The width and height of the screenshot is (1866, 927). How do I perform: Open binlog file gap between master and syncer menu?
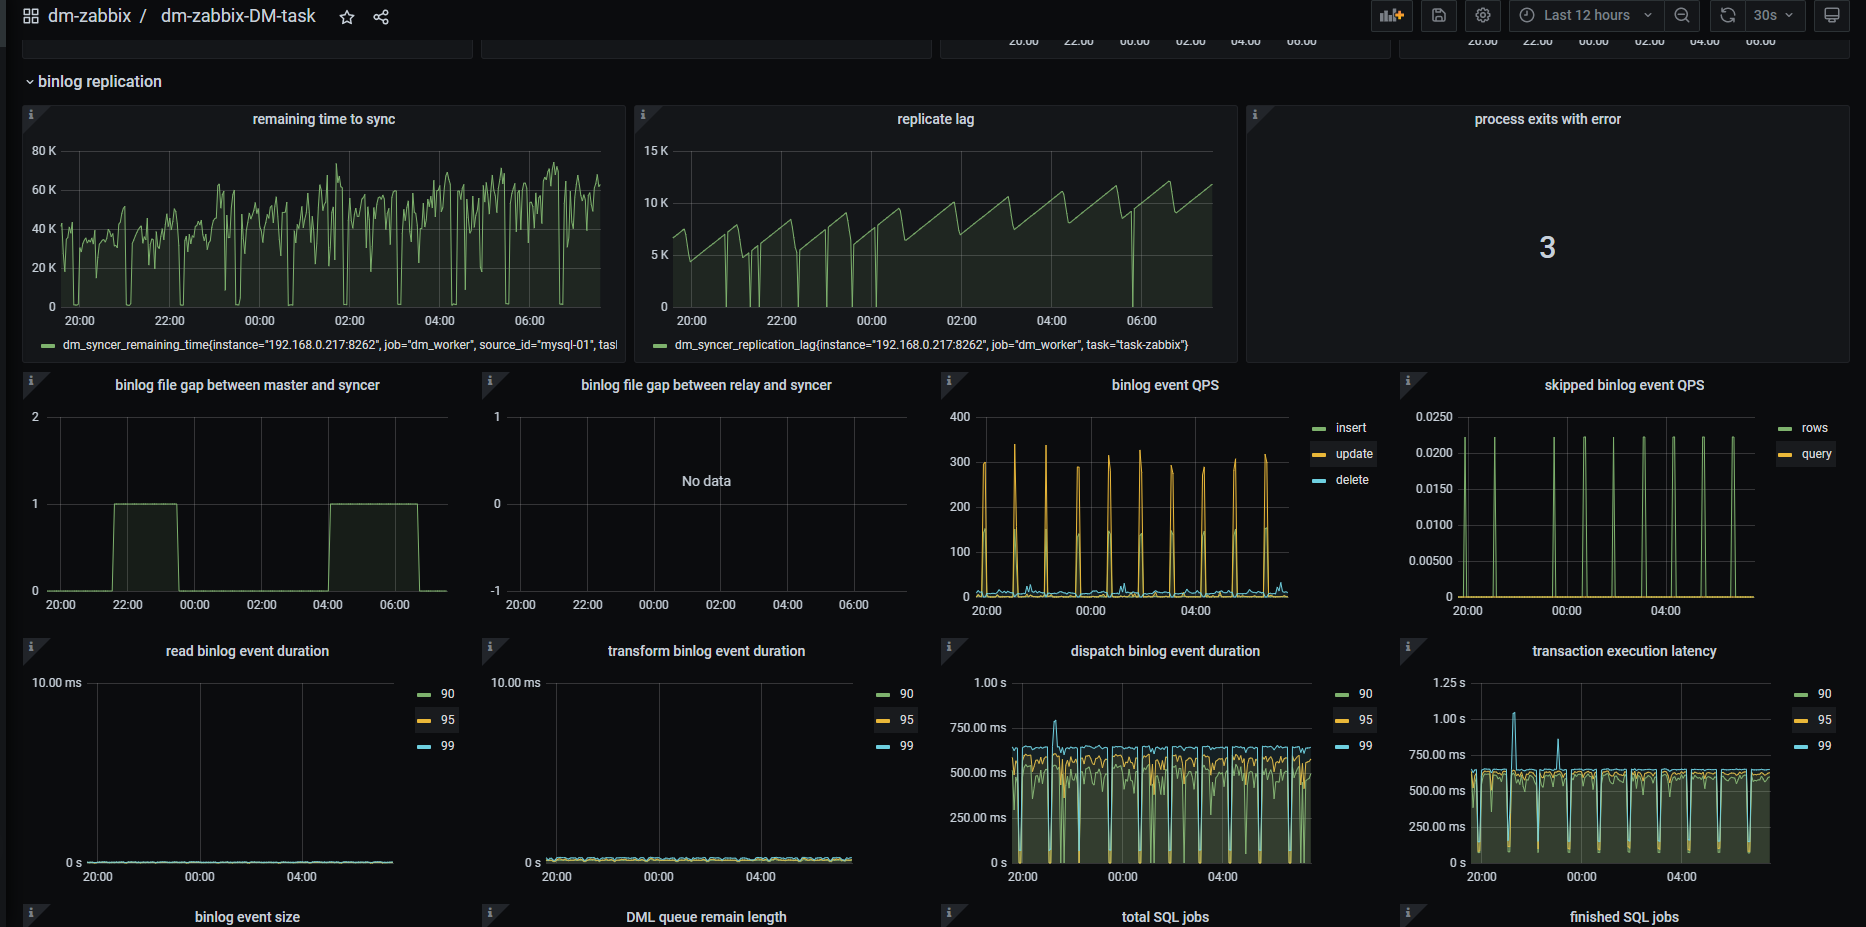tap(247, 385)
